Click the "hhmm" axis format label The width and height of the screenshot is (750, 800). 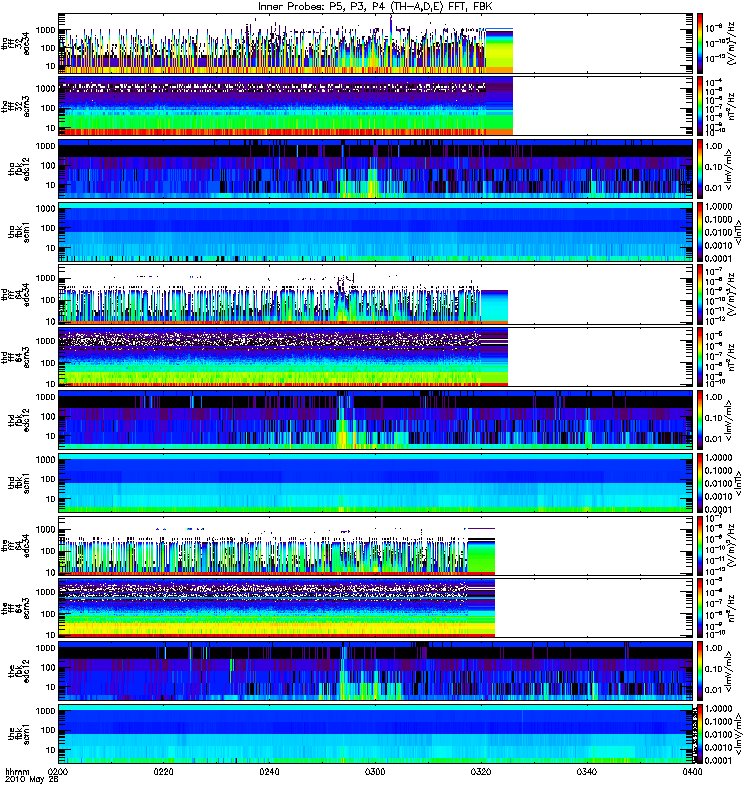pyautogui.click(x=17, y=772)
